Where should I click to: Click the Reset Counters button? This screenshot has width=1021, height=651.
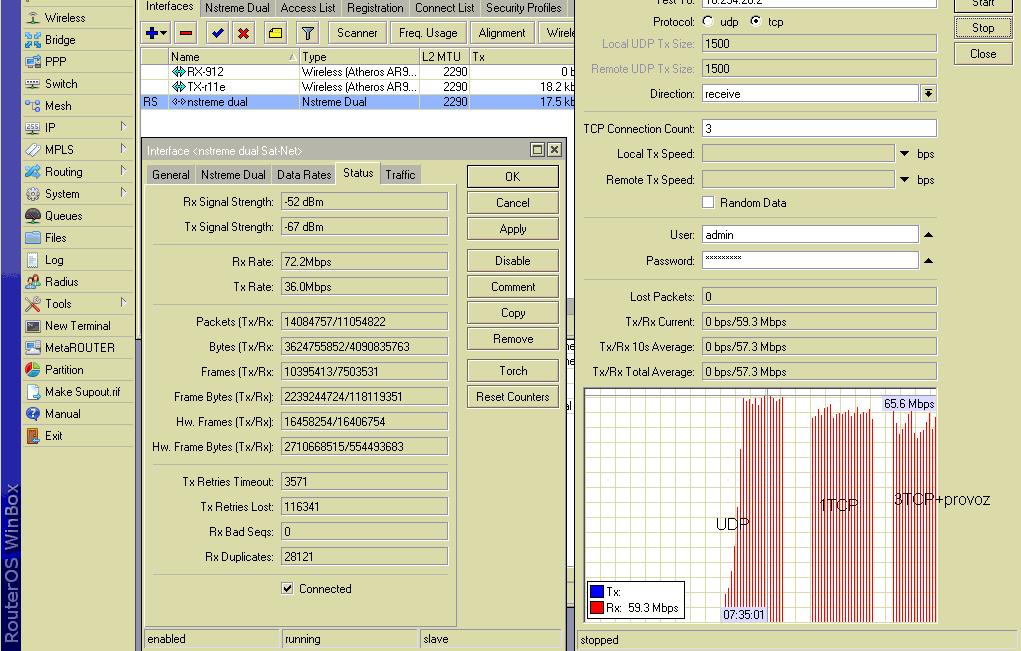pos(512,396)
